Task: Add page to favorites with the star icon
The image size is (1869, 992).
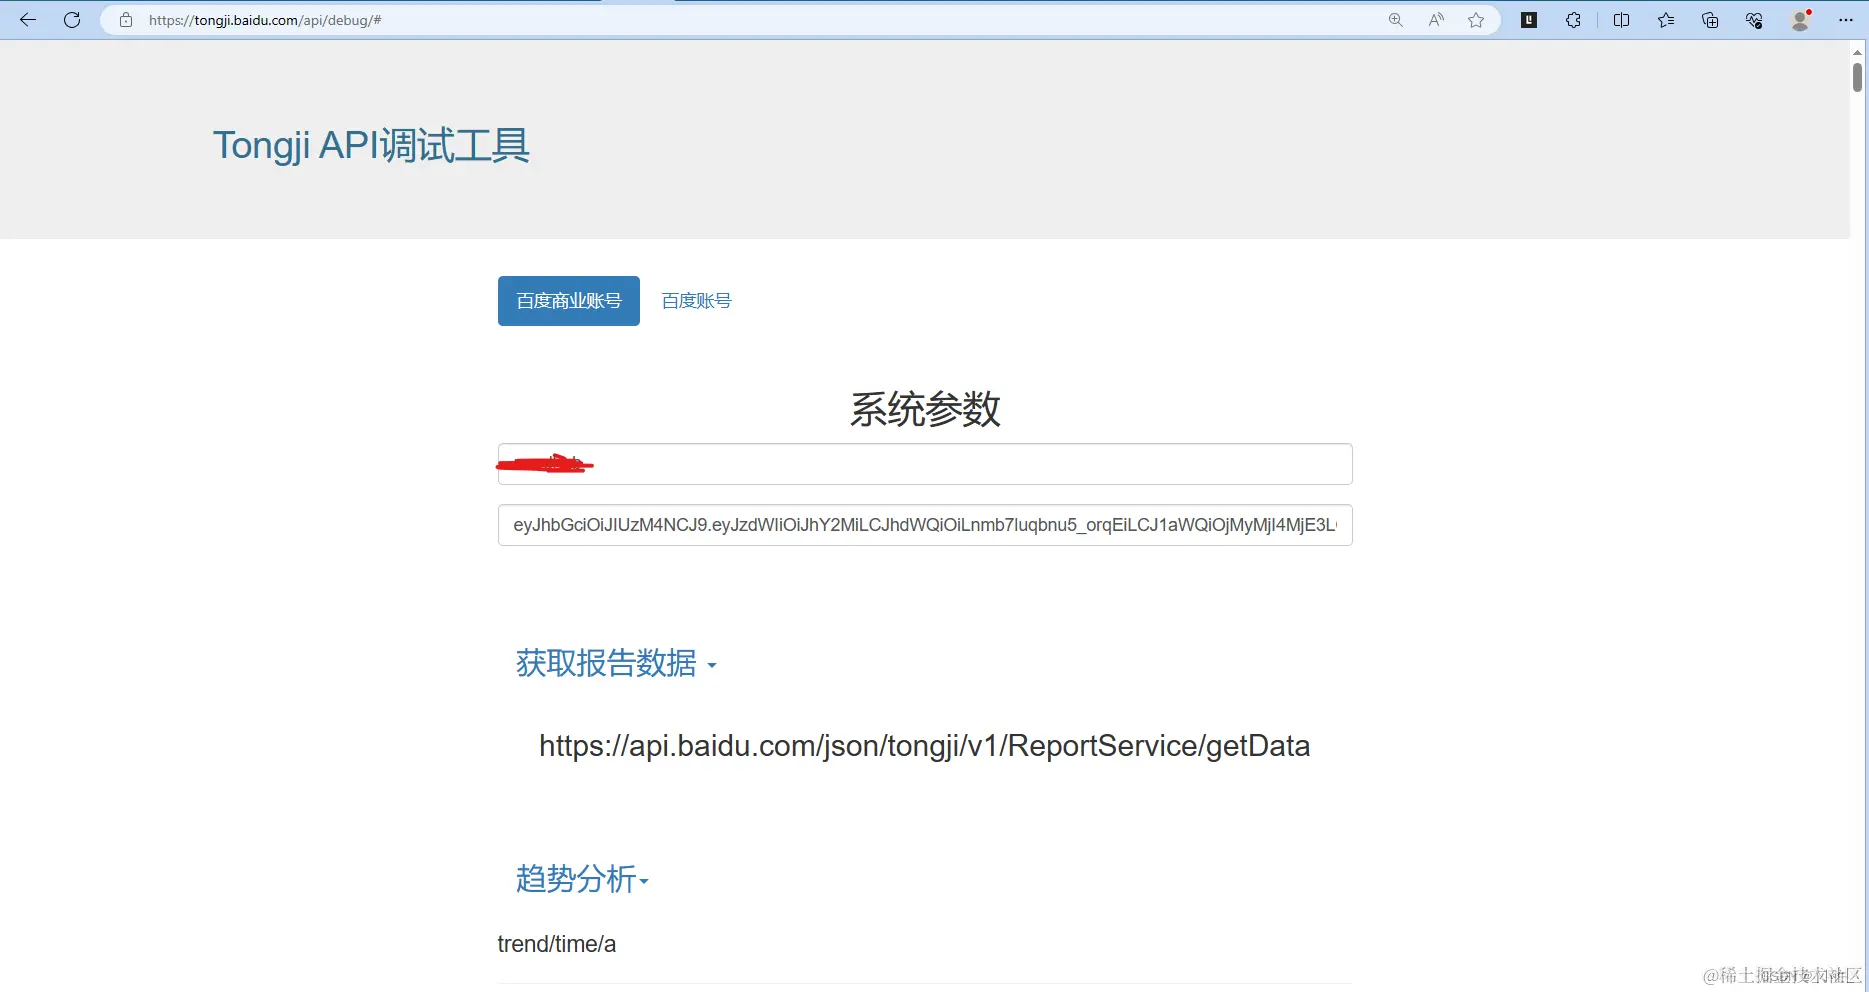Action: tap(1476, 20)
